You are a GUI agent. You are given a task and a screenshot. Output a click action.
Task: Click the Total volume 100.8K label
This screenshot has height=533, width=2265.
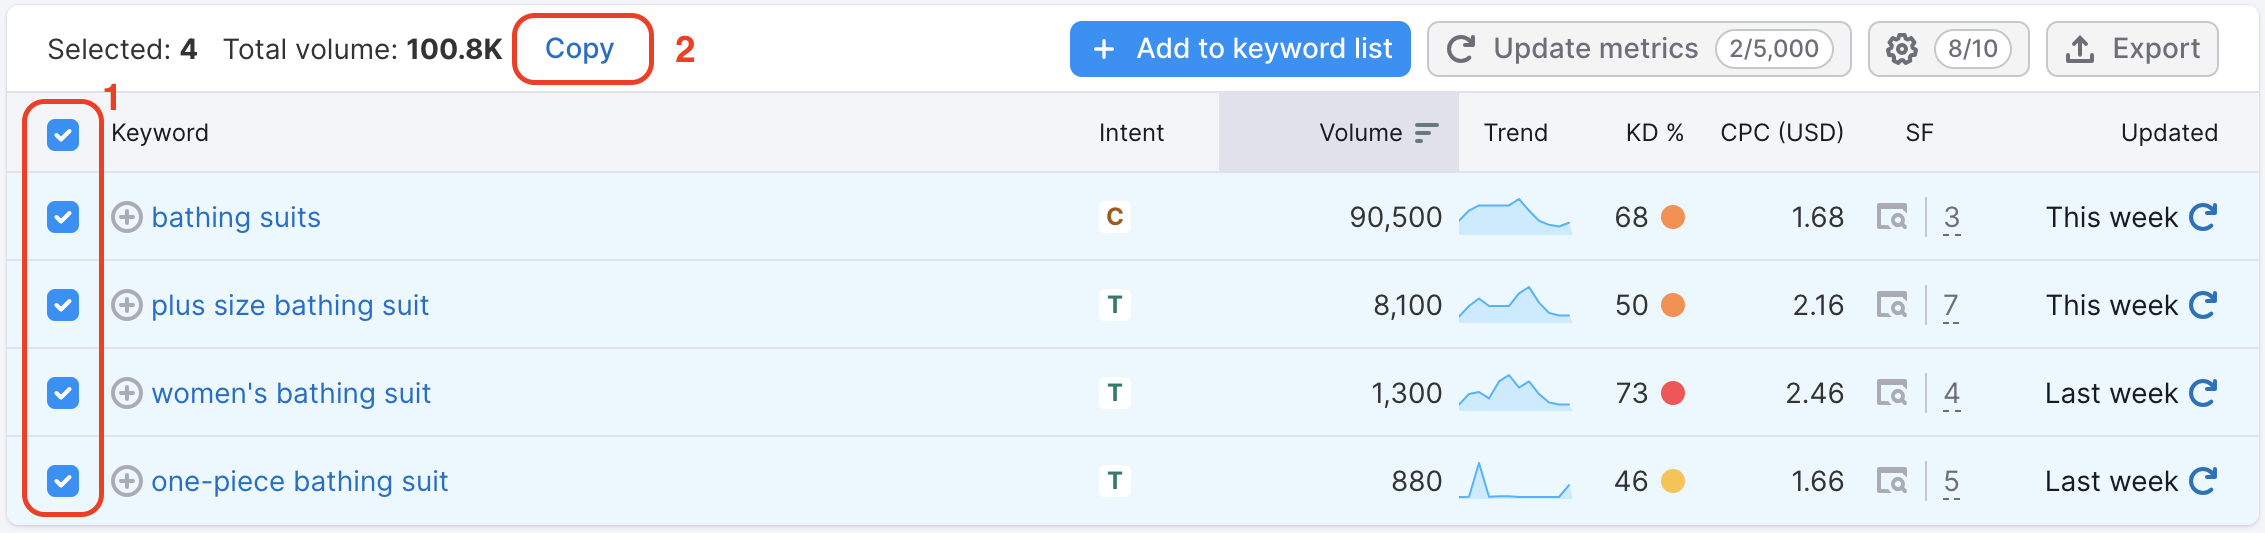point(362,49)
